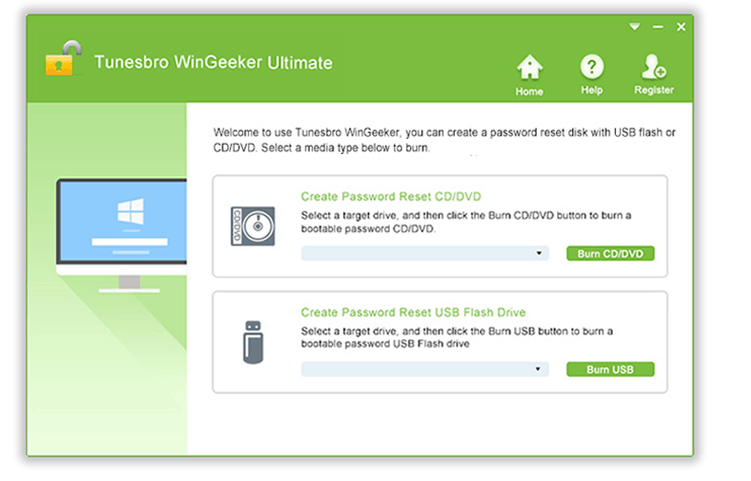The height and width of the screenshot is (481, 751).
Task: Click the 'bootable password CD/DVD' description text
Action: (368, 229)
